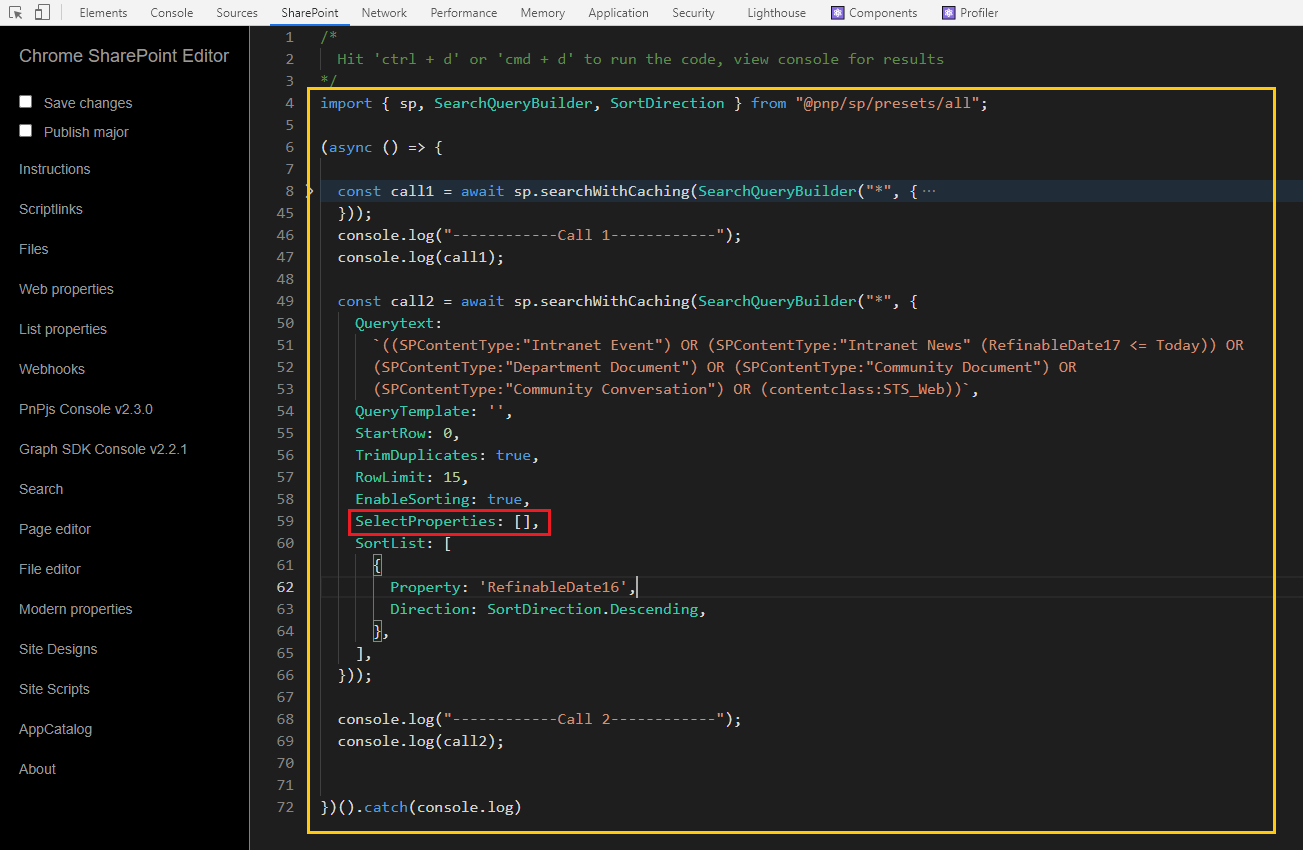Open Graph SDK Console v2.2.1

[x=103, y=449]
